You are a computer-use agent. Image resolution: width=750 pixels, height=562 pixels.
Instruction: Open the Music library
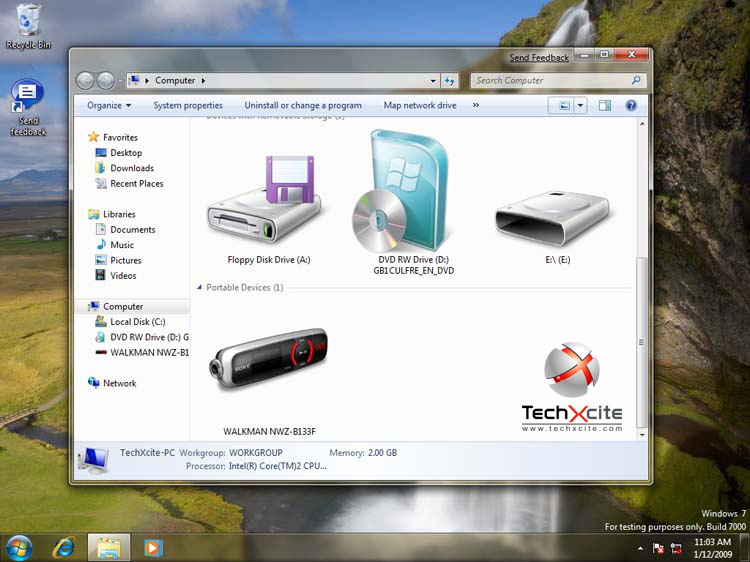pos(122,245)
